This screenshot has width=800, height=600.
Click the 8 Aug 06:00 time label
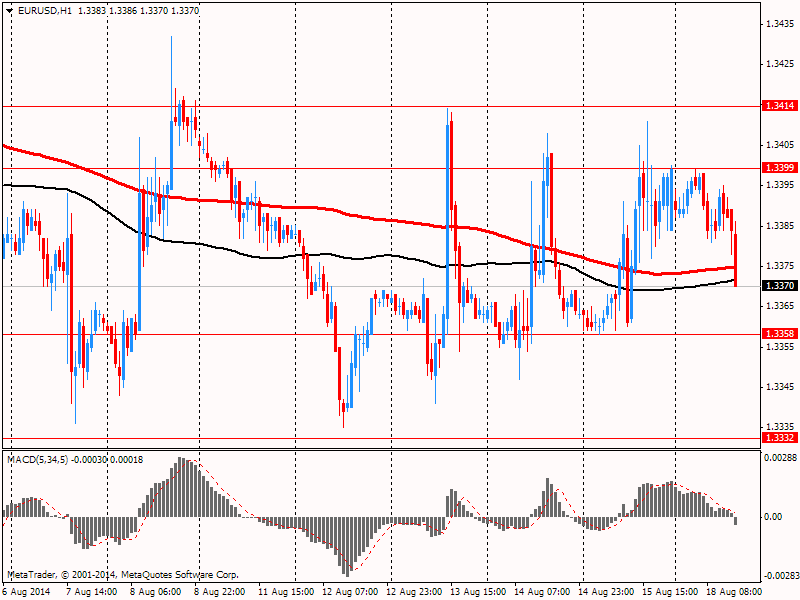click(155, 592)
